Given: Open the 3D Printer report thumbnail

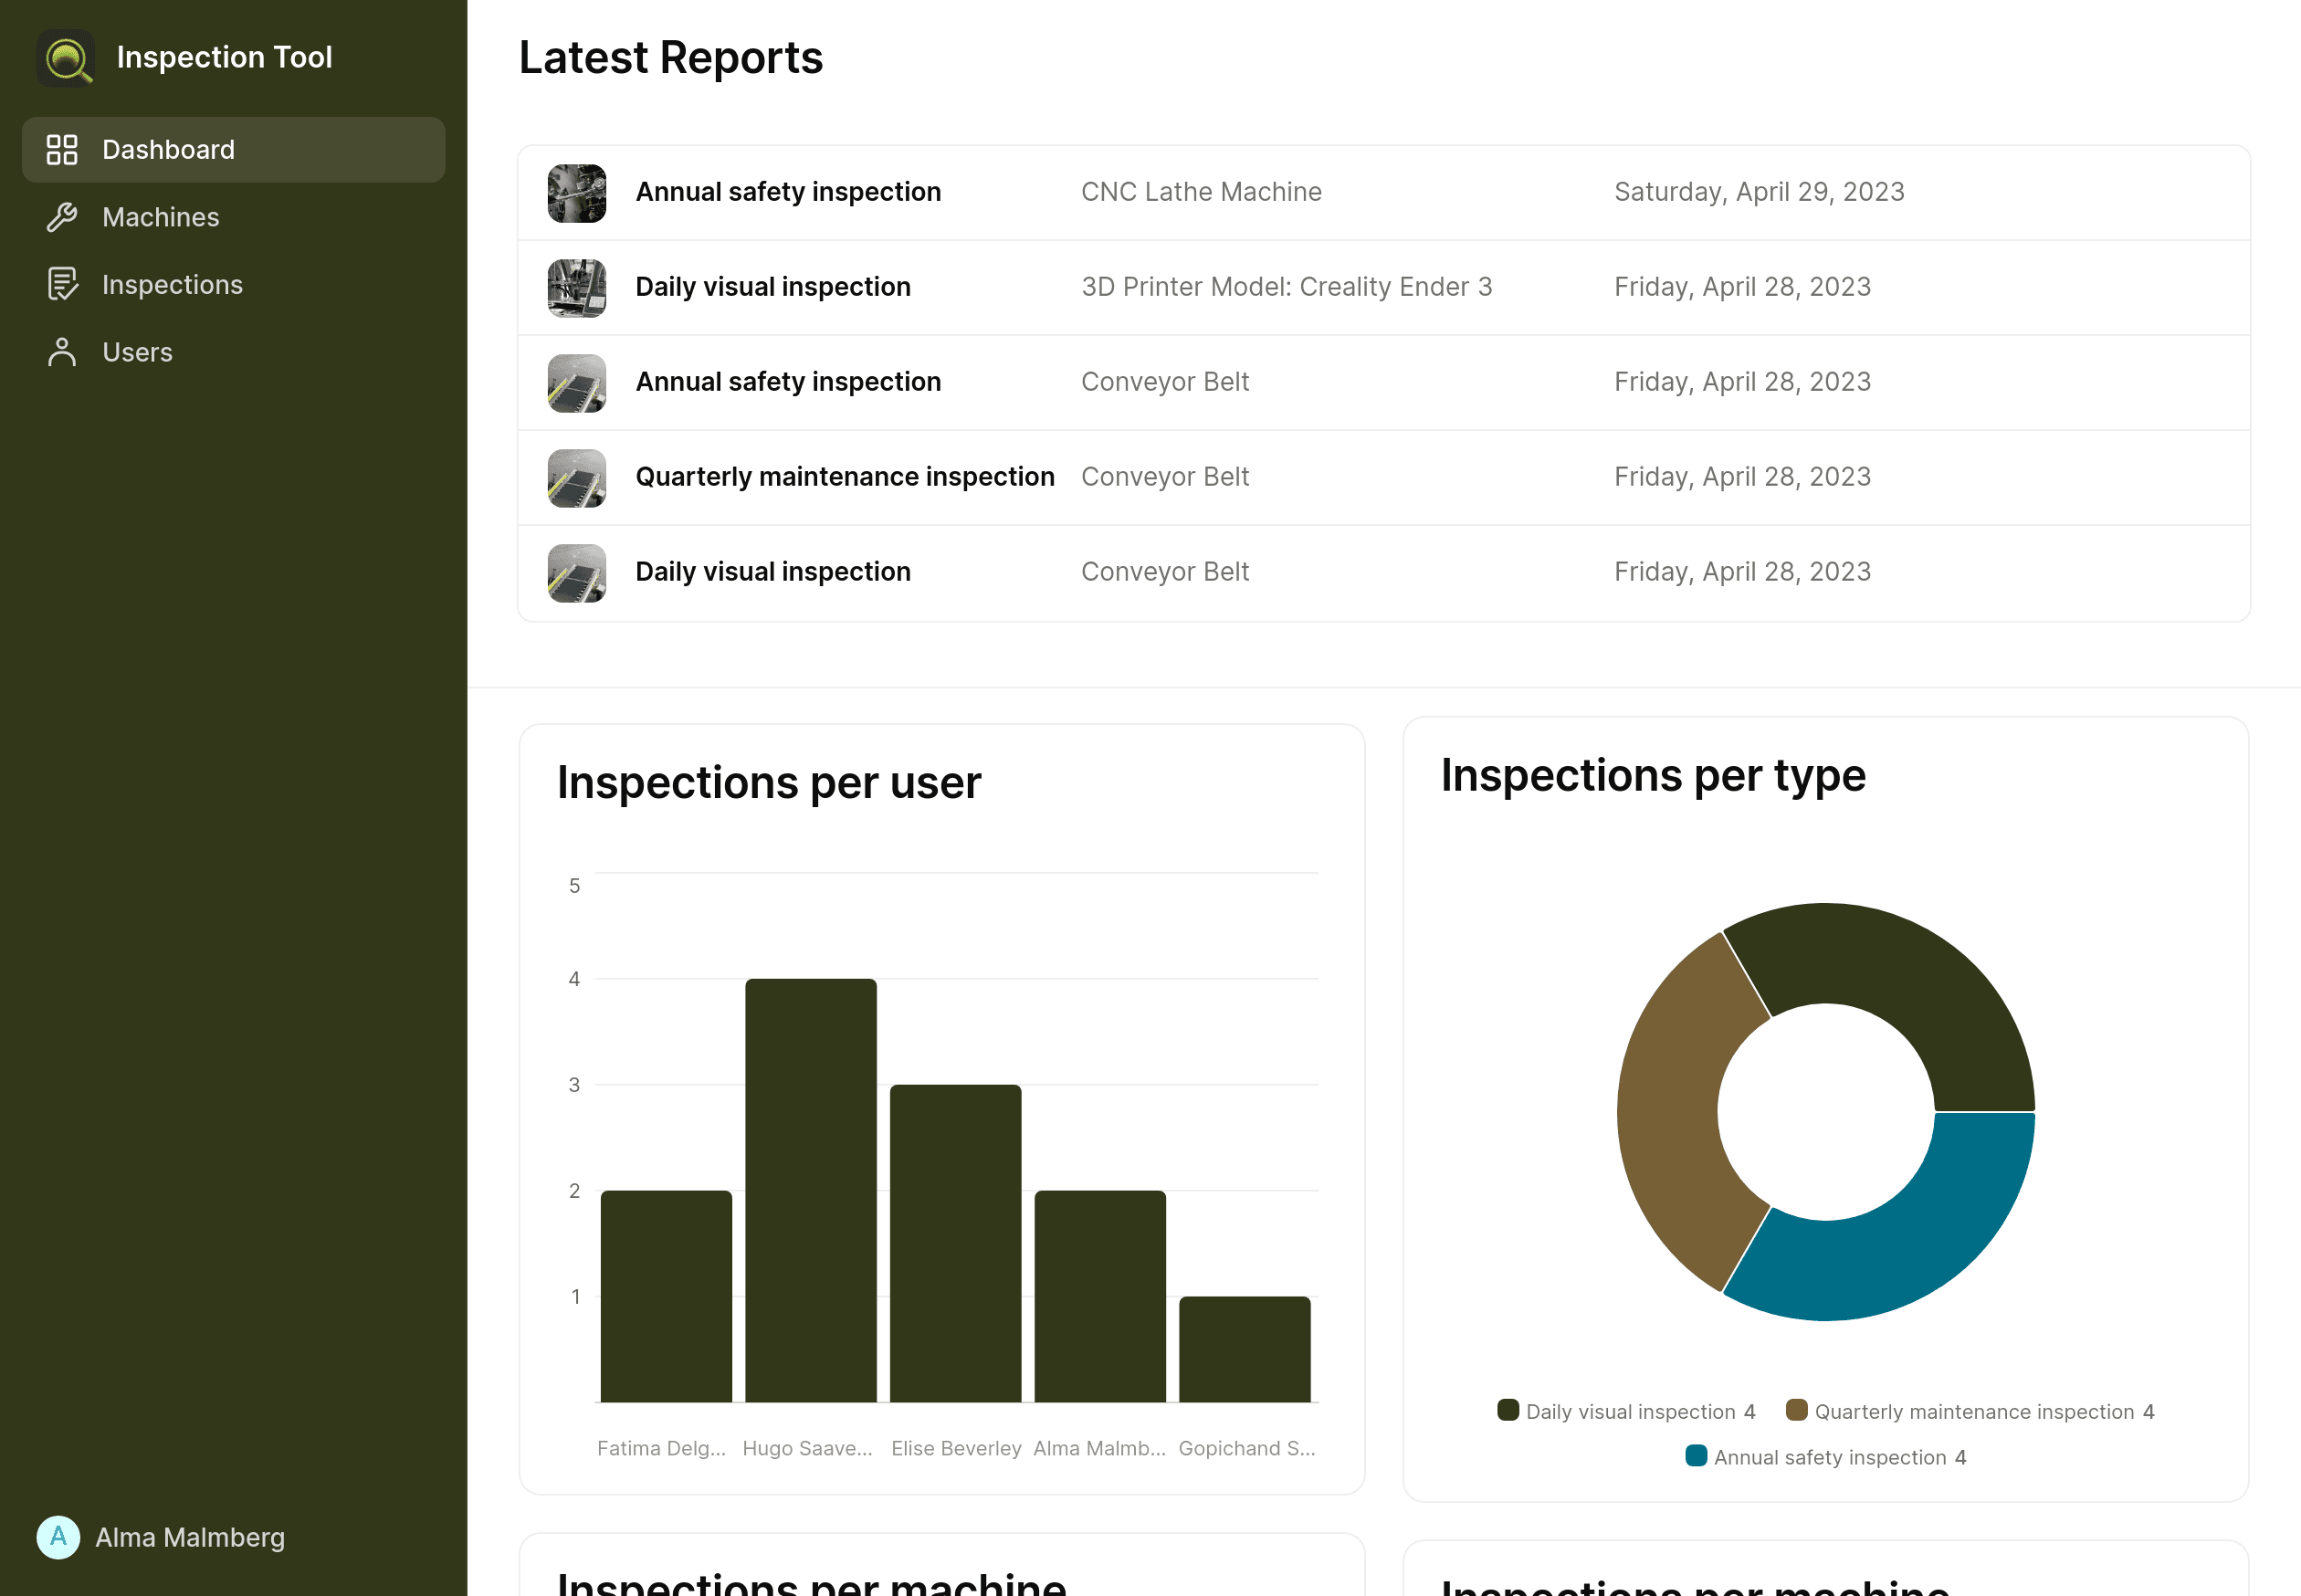Looking at the screenshot, I should [x=577, y=288].
